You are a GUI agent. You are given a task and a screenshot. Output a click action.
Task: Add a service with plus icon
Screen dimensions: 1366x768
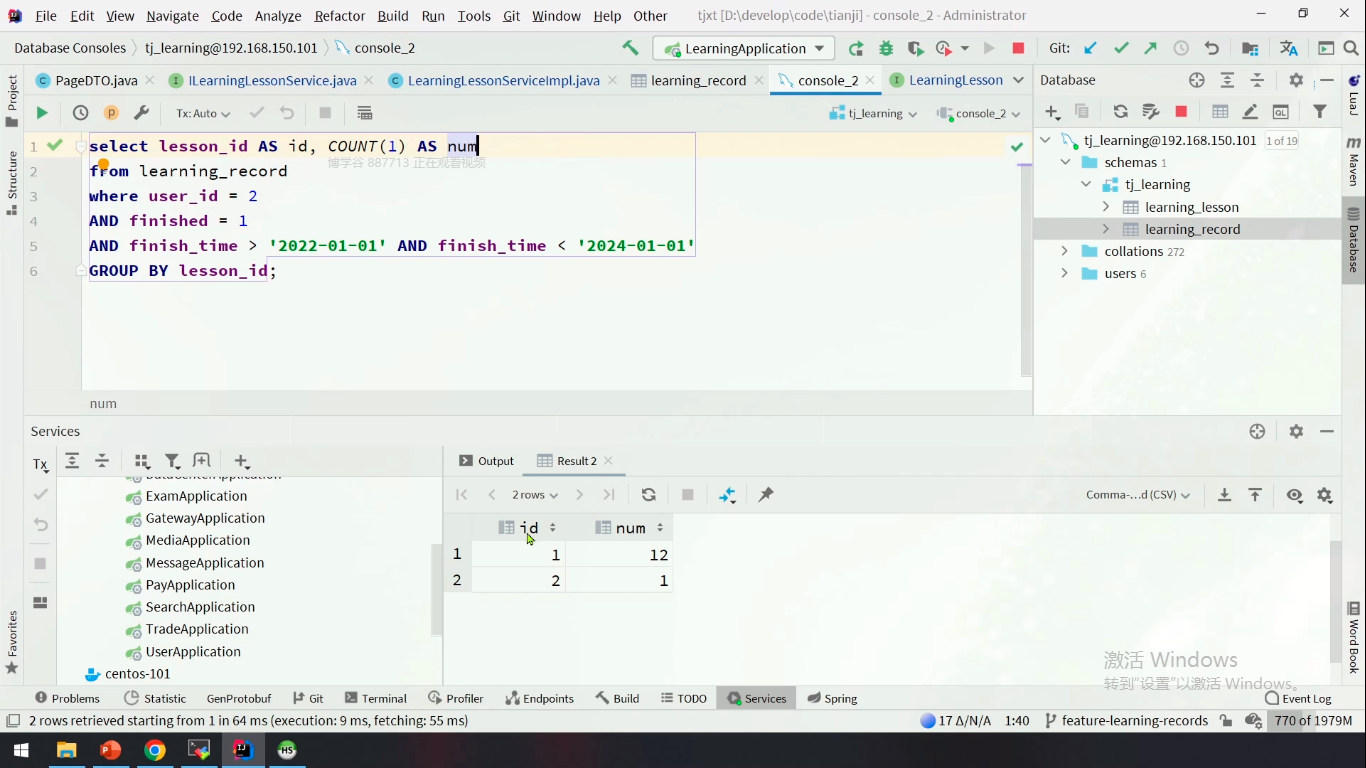pyautogui.click(x=241, y=461)
